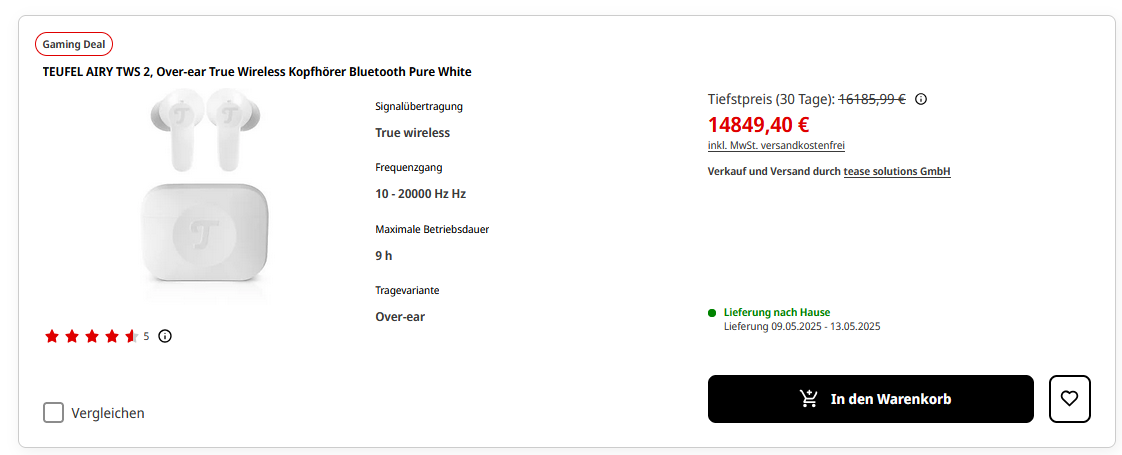
Task: Open tease solutions GmbH seller link
Action: pyautogui.click(x=897, y=172)
